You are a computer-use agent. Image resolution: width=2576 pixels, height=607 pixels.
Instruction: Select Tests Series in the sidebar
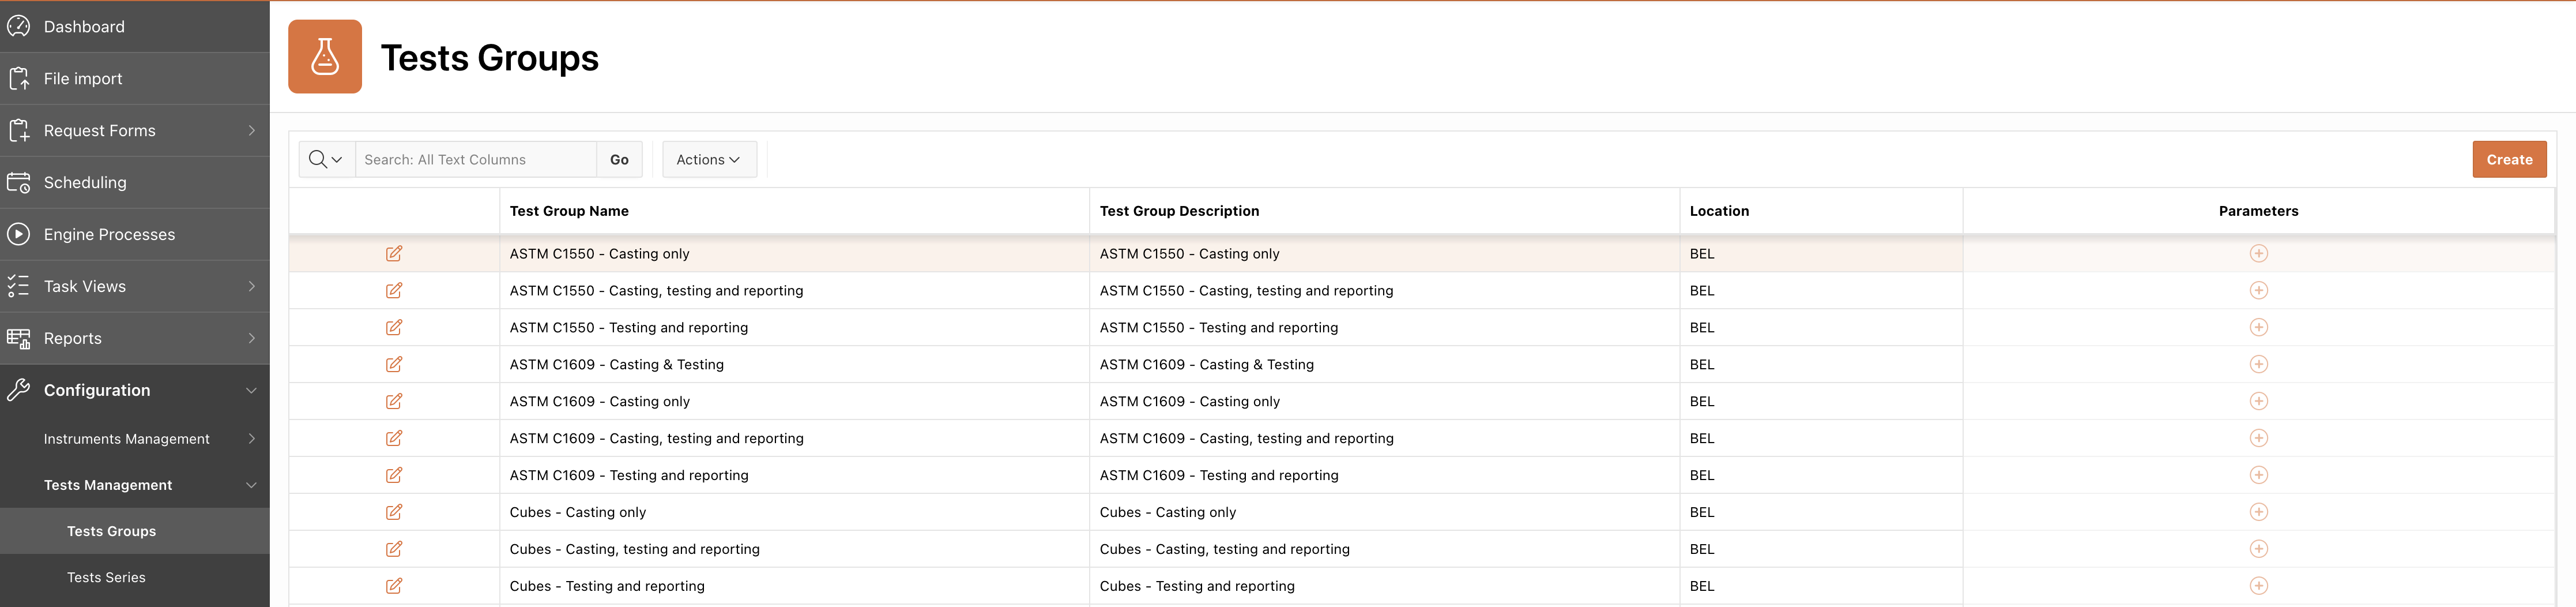point(106,578)
